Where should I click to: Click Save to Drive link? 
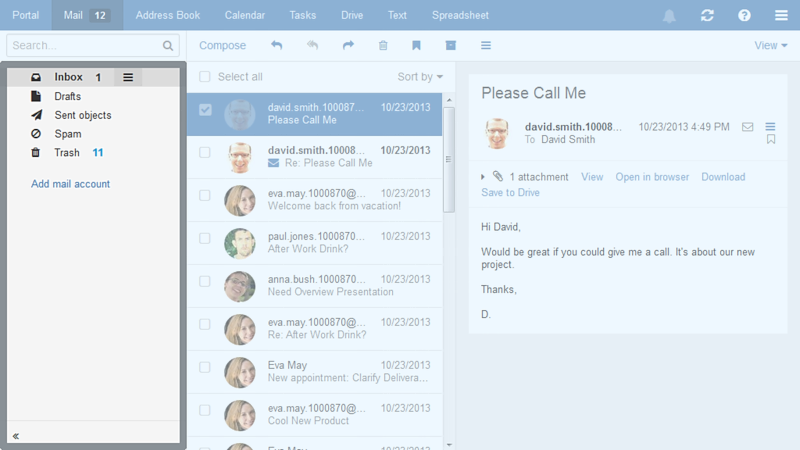510,192
